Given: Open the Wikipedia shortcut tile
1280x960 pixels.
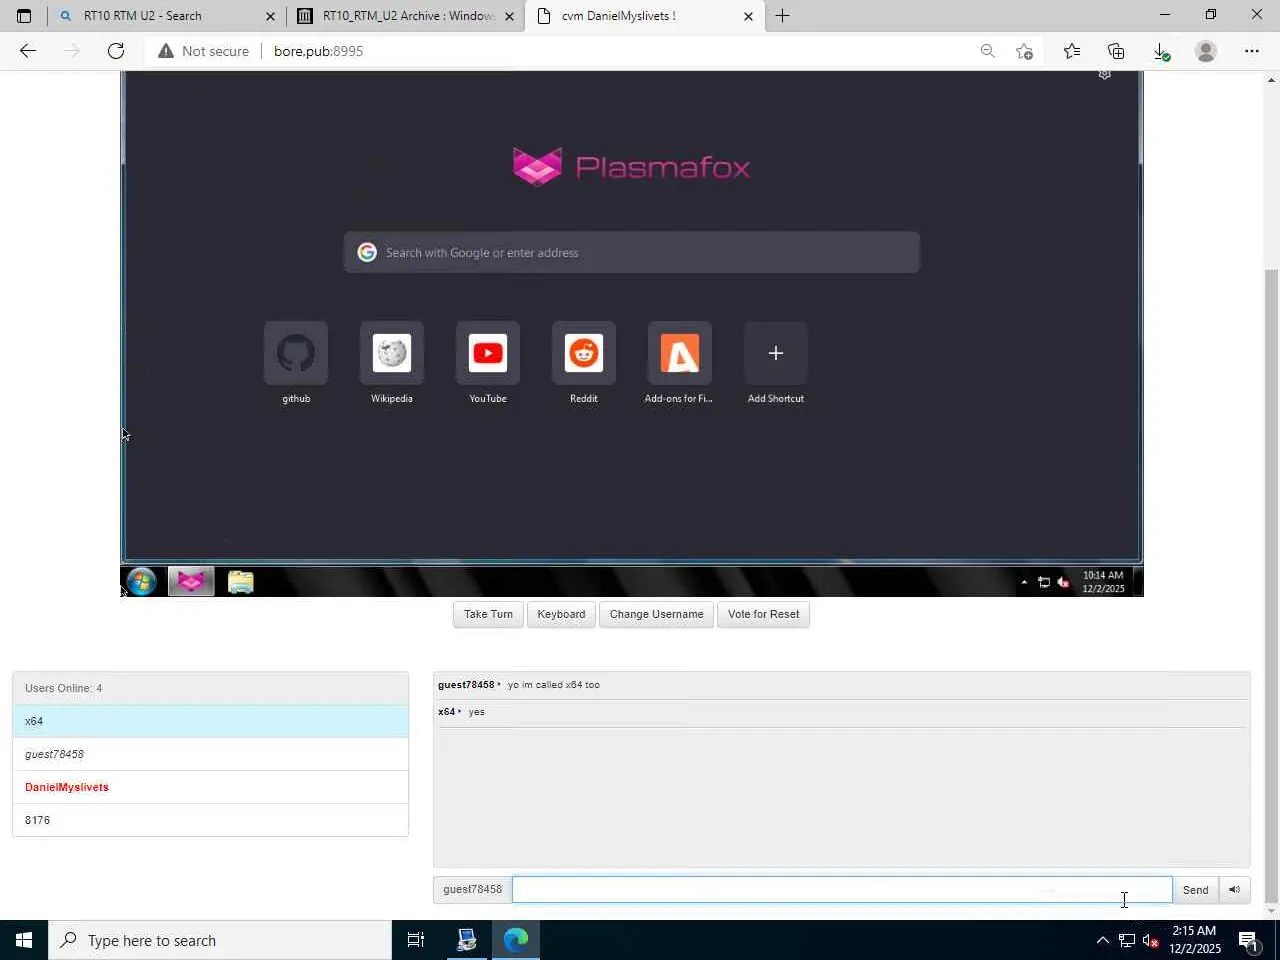Looking at the screenshot, I should click(x=392, y=353).
